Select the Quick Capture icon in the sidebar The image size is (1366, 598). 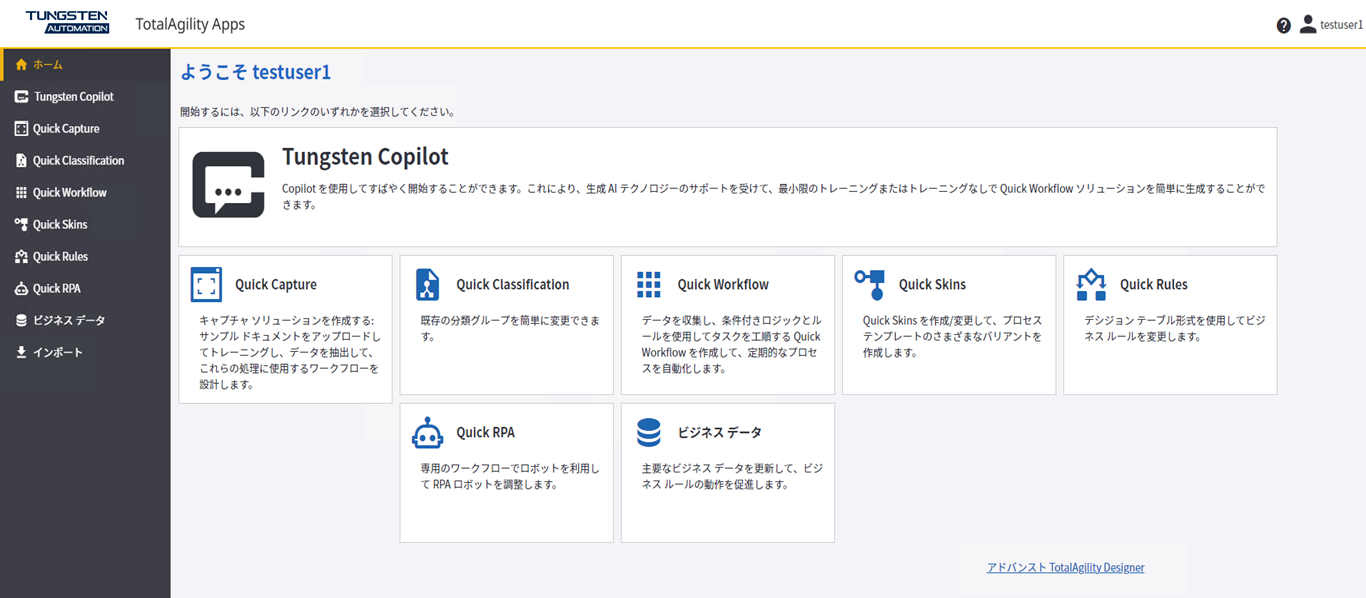pos(21,128)
